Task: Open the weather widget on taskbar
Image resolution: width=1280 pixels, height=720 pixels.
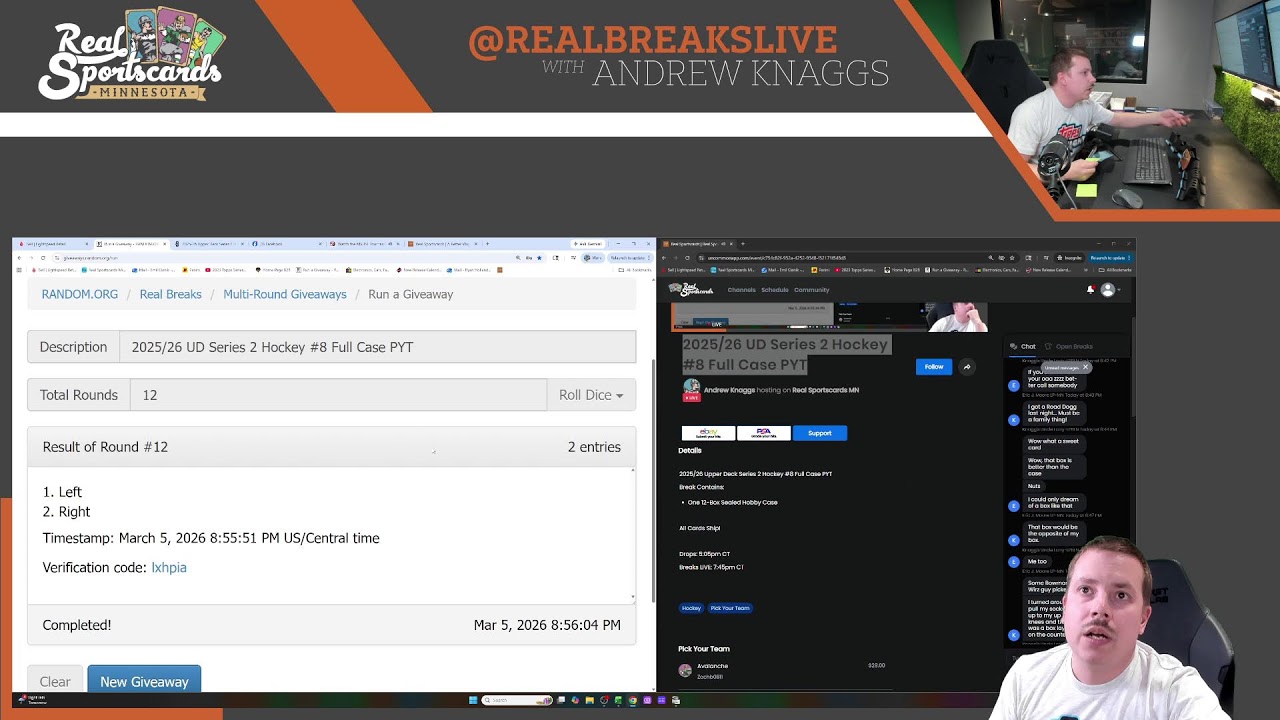Action: click(x=30, y=700)
